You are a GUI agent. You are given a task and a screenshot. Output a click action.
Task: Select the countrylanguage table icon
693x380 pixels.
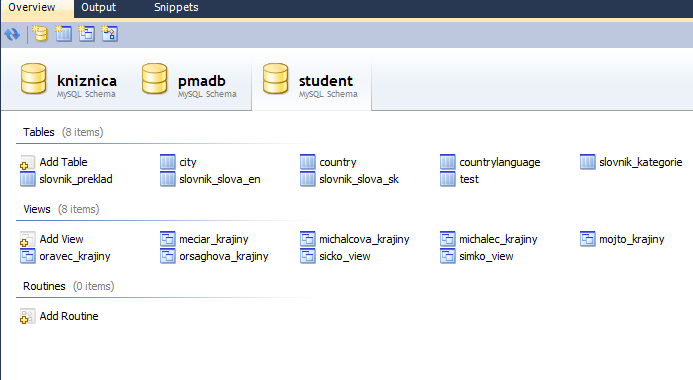pyautogui.click(x=448, y=162)
